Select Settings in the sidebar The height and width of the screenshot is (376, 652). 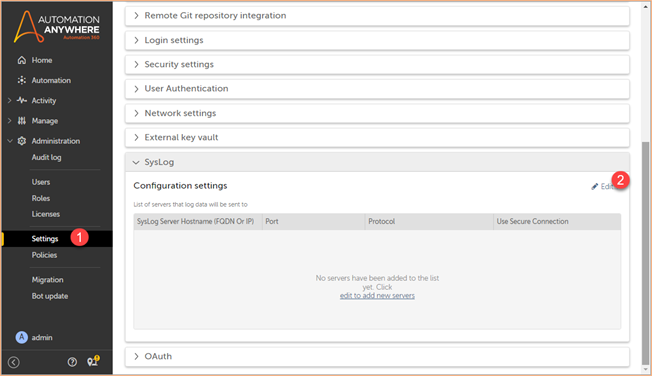[x=45, y=239]
